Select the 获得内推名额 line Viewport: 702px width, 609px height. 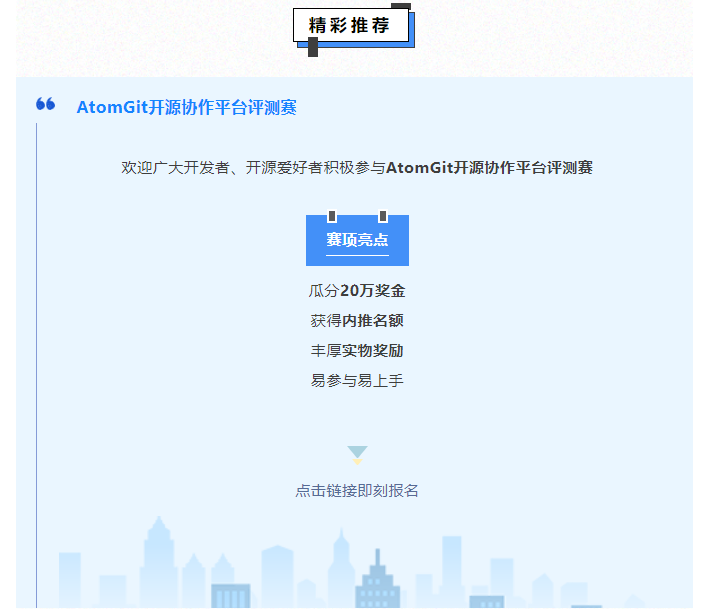click(357, 321)
